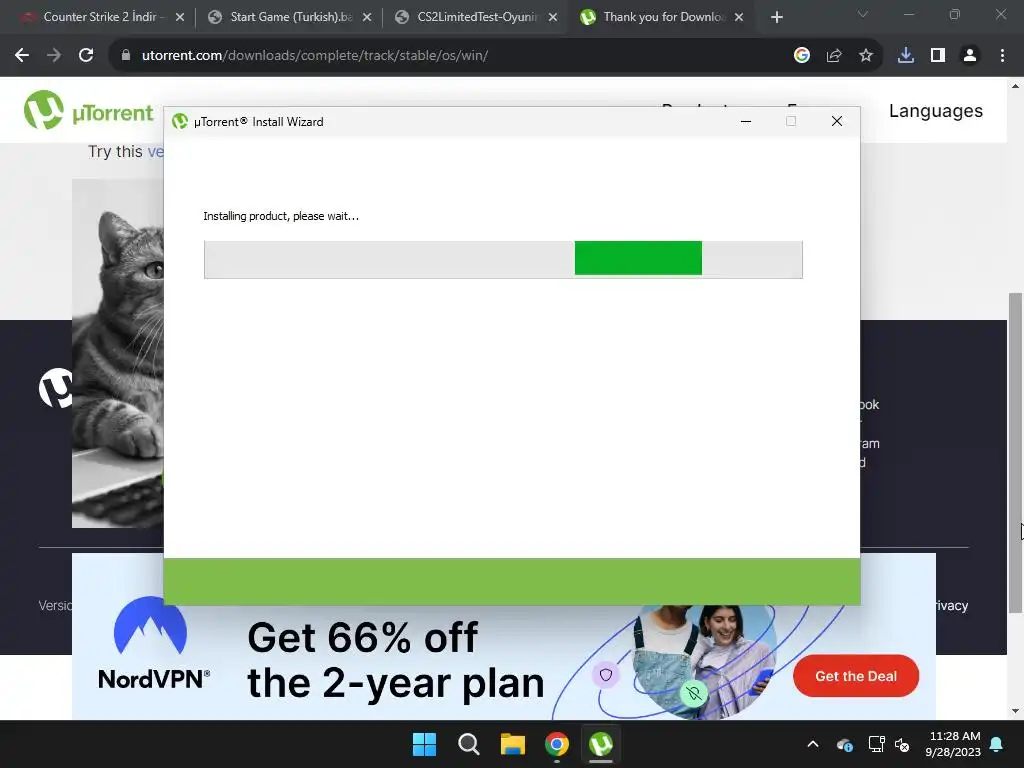Click the white µTorrent footer logo

click(x=56, y=388)
